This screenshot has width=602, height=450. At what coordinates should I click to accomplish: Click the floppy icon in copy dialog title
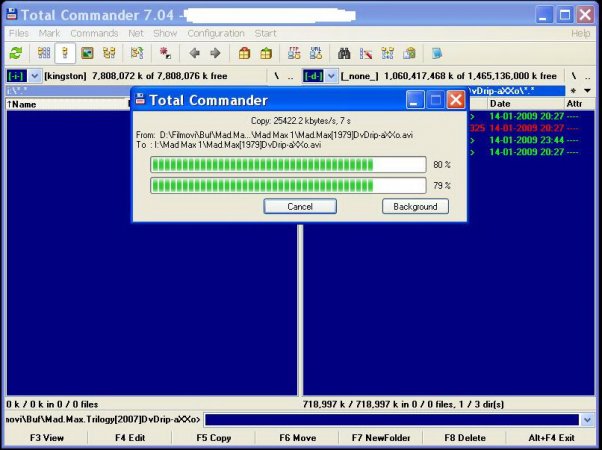pyautogui.click(x=141, y=99)
